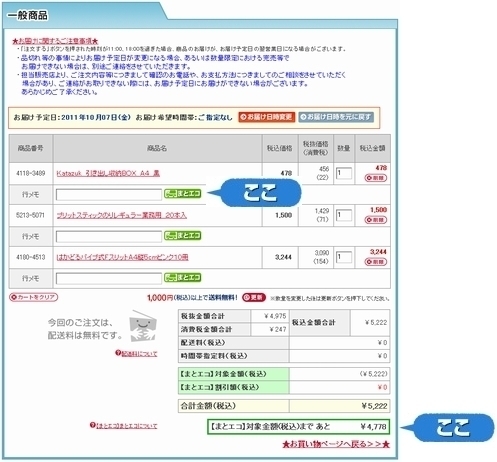Image resolution: width=497 pixels, height=462 pixels.
Task: Click the まとエコ button for Katazuk item
Action: [x=182, y=194]
